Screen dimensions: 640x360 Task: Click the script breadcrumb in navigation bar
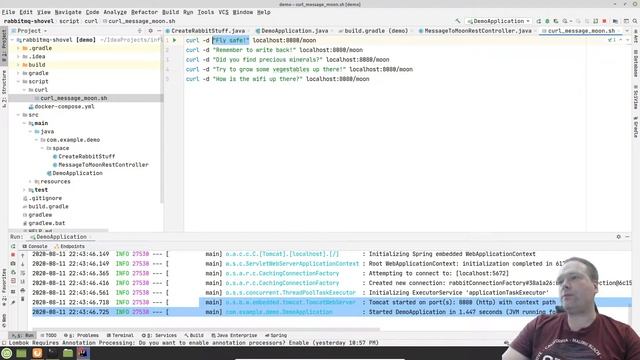point(69,21)
